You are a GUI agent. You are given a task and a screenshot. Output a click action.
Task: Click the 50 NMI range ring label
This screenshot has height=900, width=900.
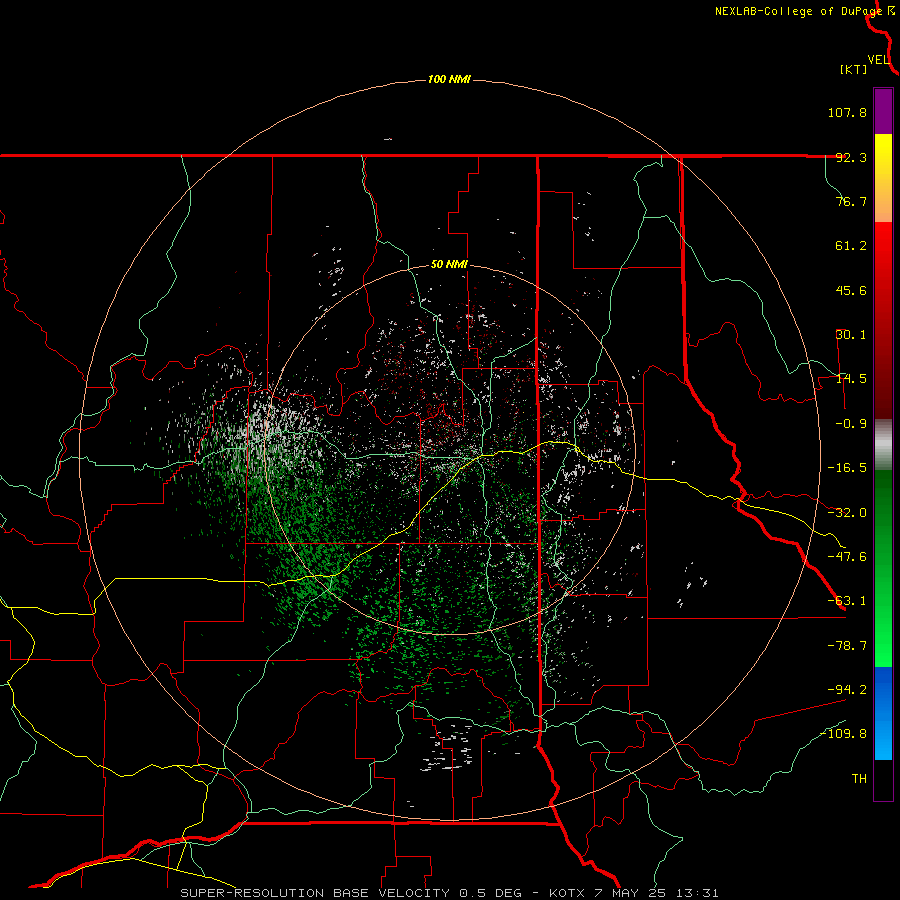point(449,265)
